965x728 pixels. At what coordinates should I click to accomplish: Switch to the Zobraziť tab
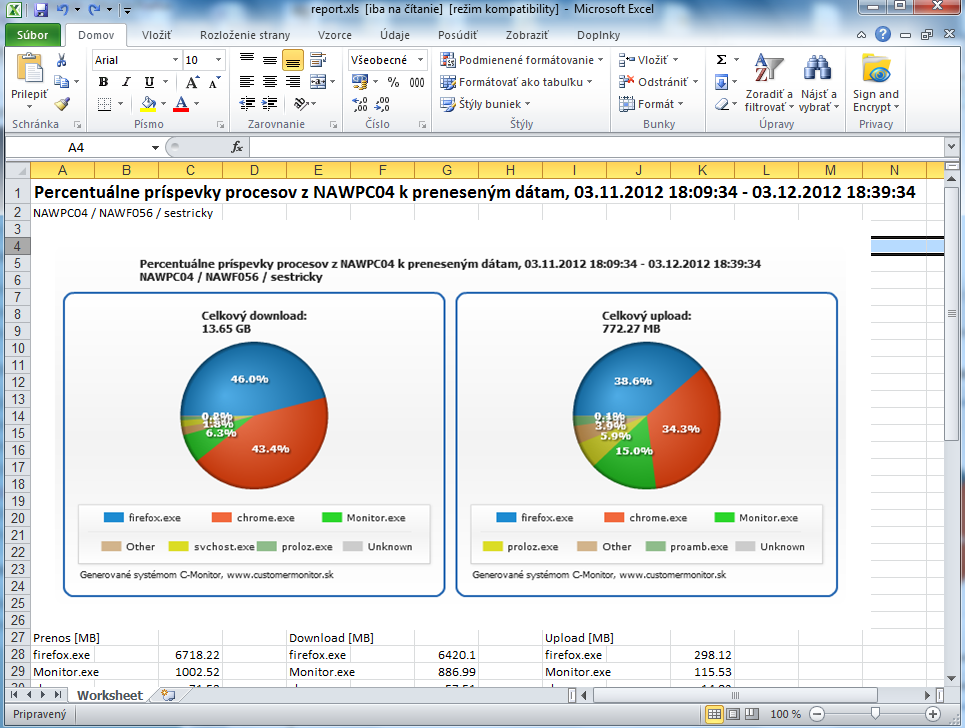(x=527, y=35)
